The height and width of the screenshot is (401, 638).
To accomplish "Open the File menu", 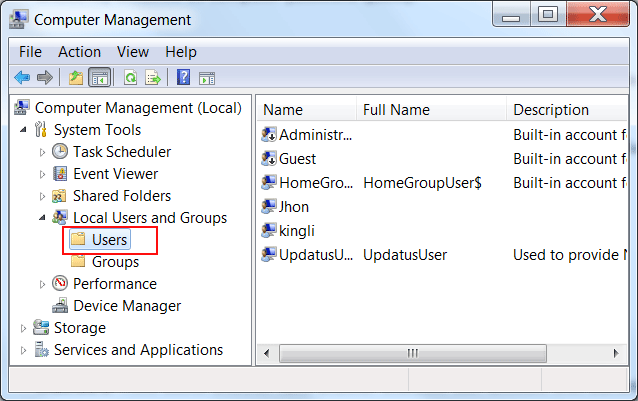I will [x=30, y=52].
